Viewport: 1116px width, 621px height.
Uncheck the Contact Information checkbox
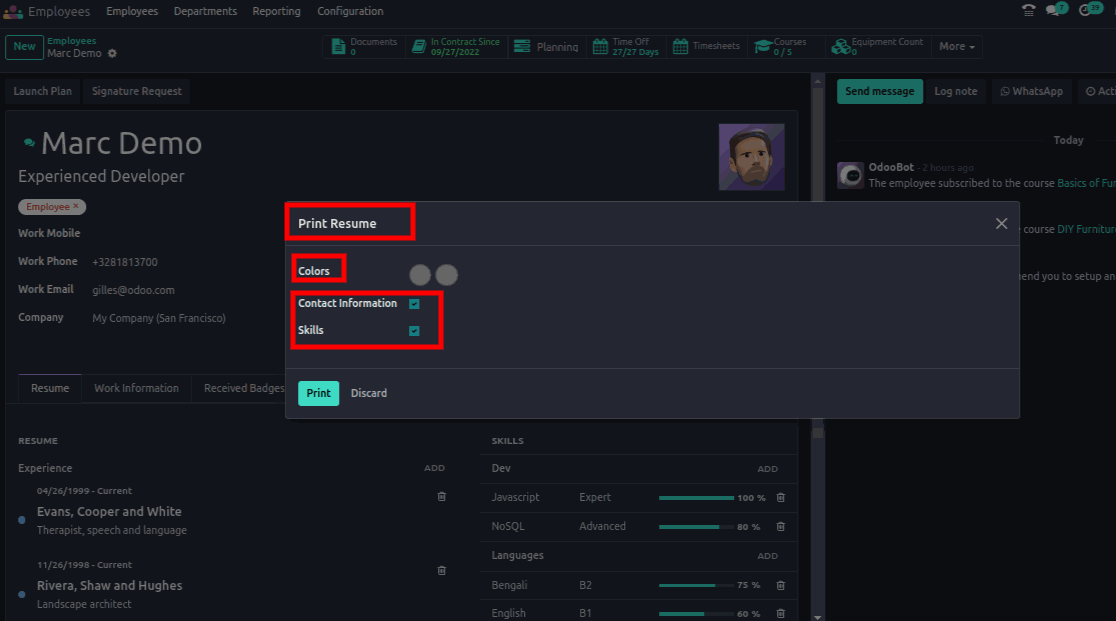pyautogui.click(x=414, y=304)
